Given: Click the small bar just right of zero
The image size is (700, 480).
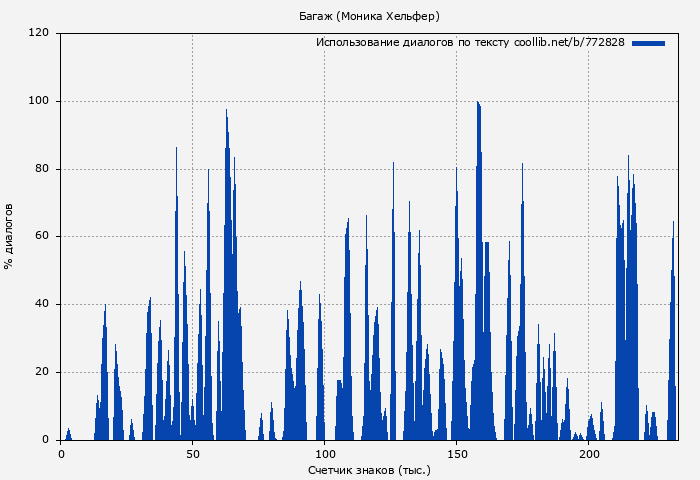Looking at the screenshot, I should point(68,435).
